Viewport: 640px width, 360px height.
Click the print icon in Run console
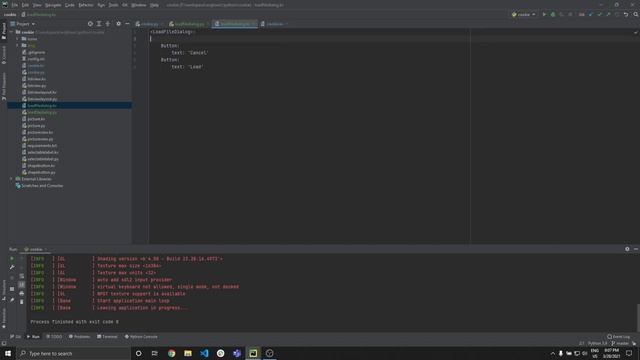(x=22, y=293)
